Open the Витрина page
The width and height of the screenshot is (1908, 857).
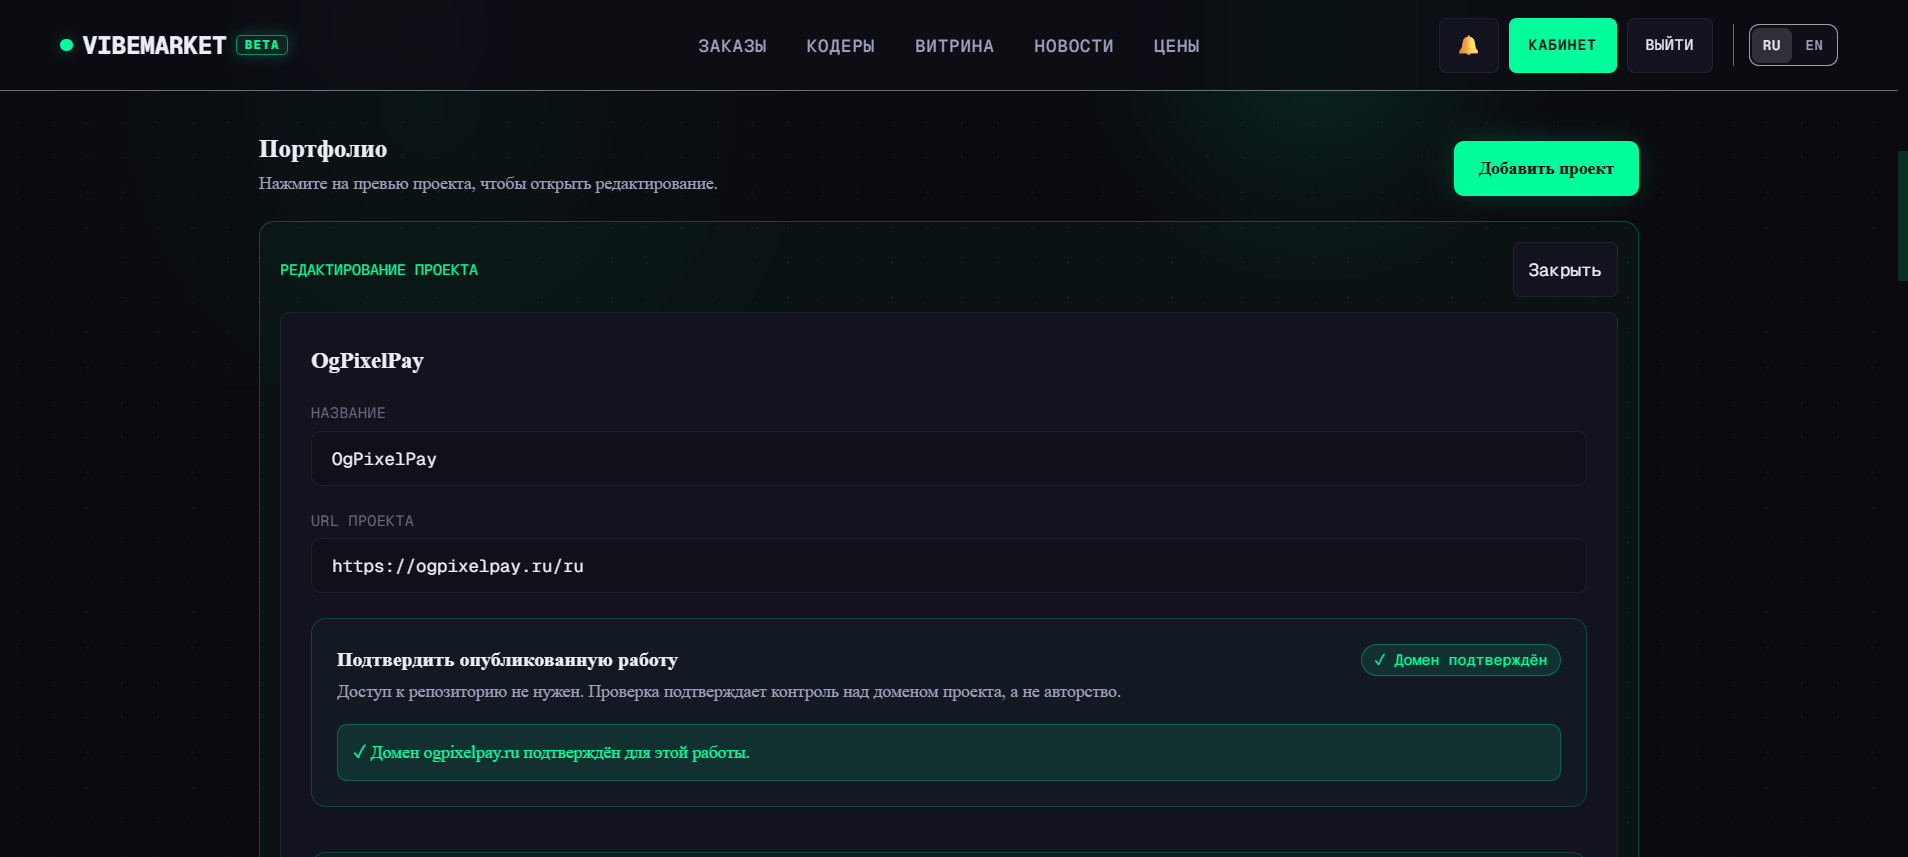(x=954, y=46)
